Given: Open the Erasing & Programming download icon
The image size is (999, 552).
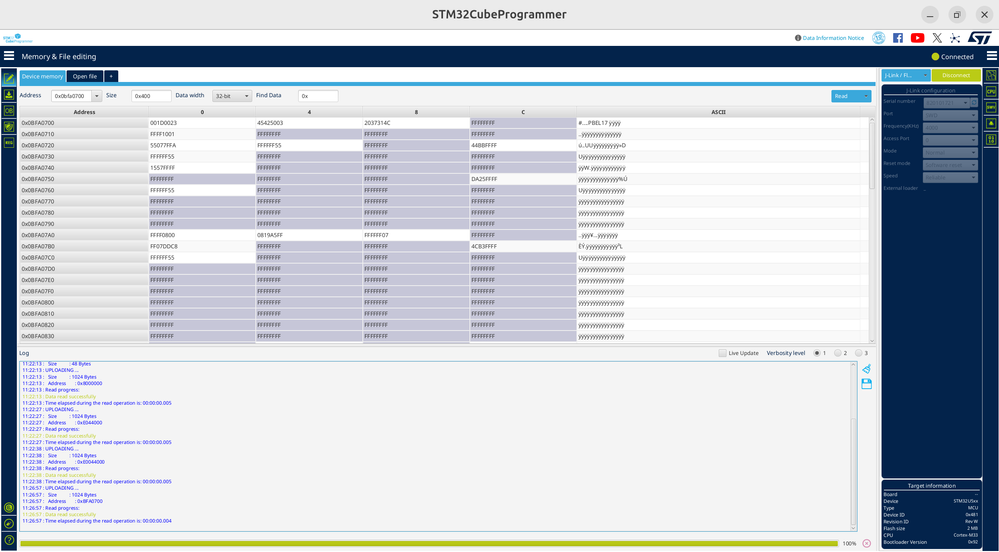Looking at the screenshot, I should pyautogui.click(x=9, y=95).
